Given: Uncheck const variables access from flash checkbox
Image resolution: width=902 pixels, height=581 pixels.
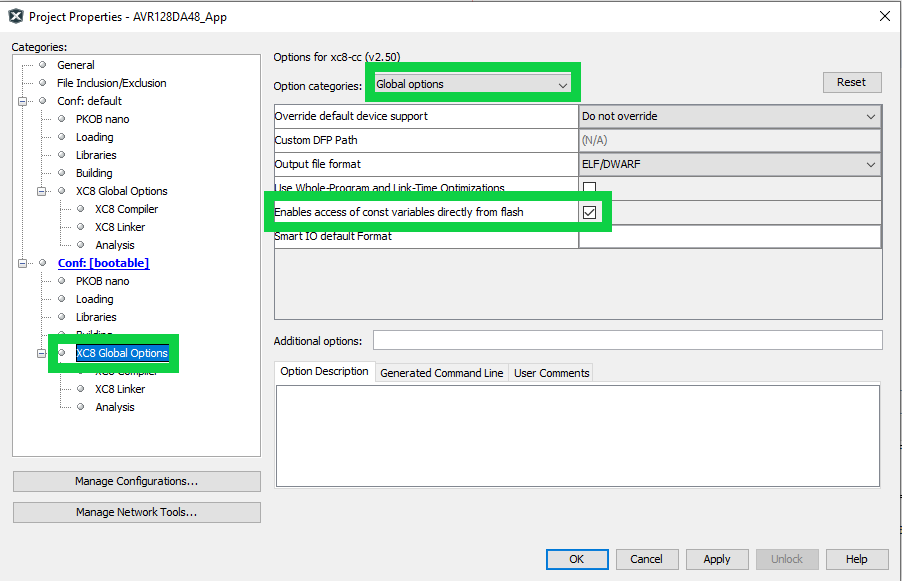Looking at the screenshot, I should point(589,212).
